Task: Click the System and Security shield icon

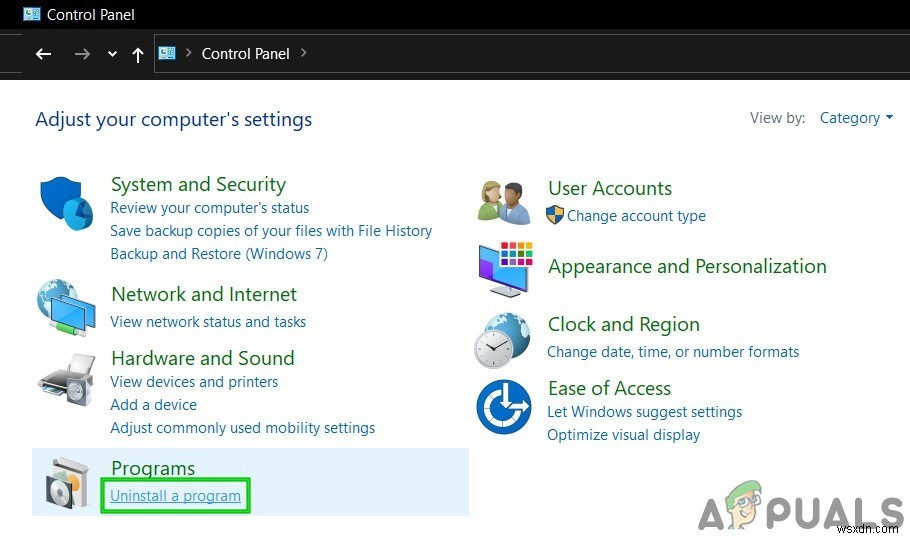Action: point(66,203)
